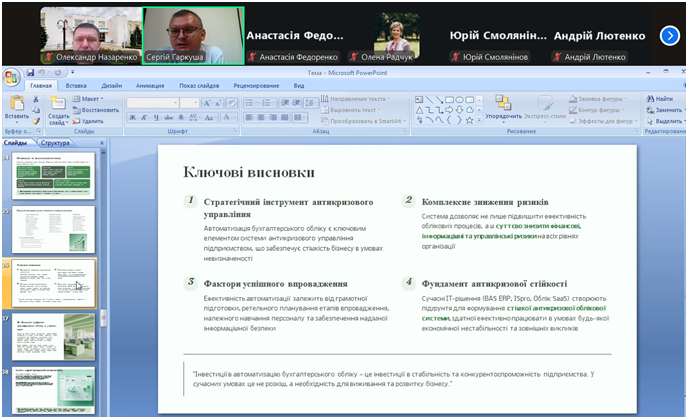
Task: Open the font color picker
Action: pyautogui.click(x=236, y=118)
